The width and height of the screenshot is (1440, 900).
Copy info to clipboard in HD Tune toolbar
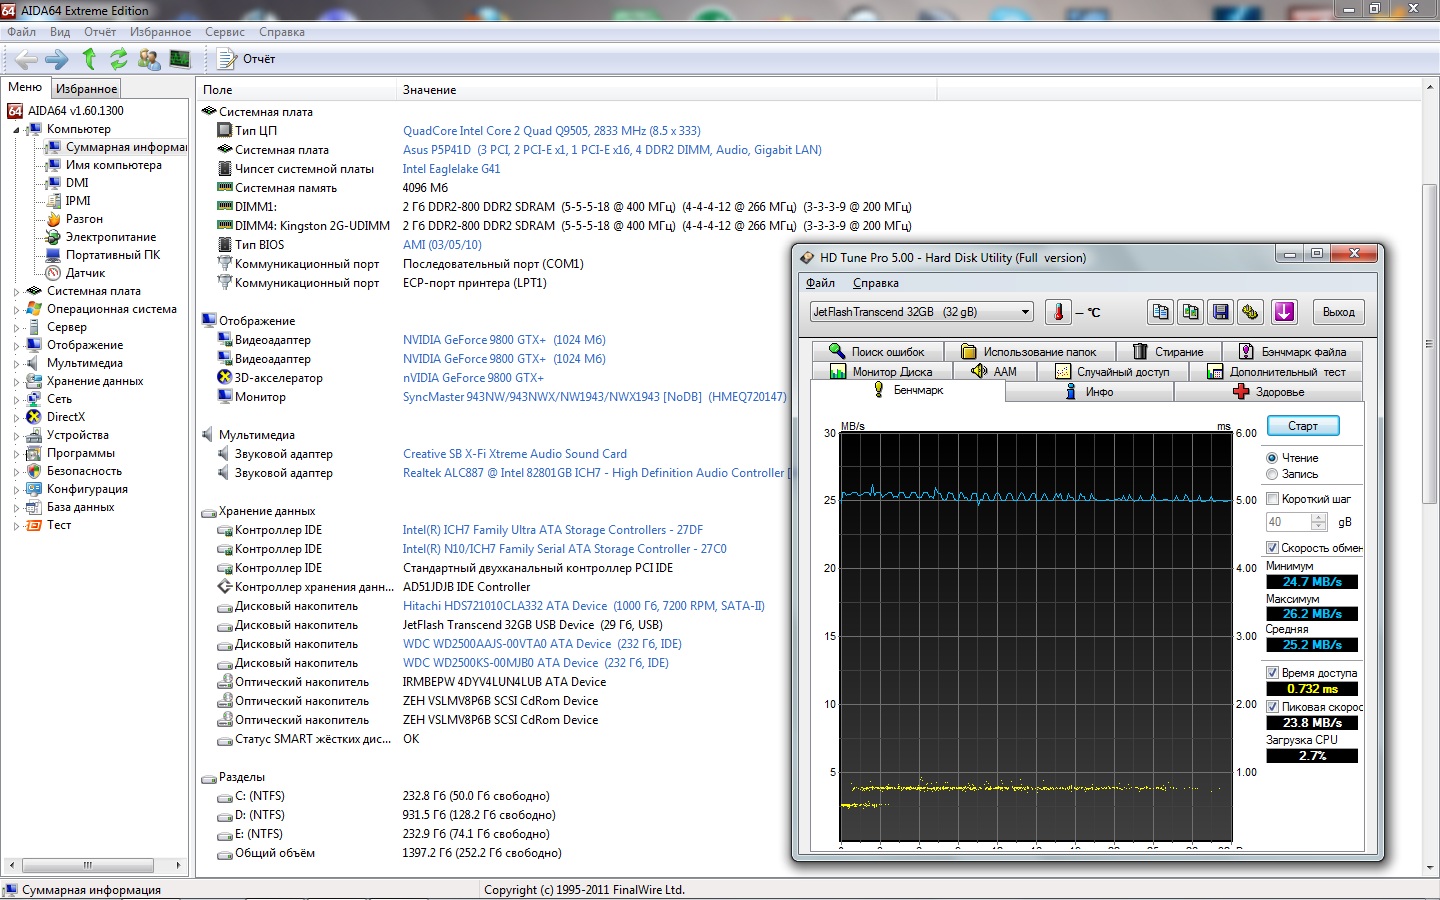(1160, 312)
